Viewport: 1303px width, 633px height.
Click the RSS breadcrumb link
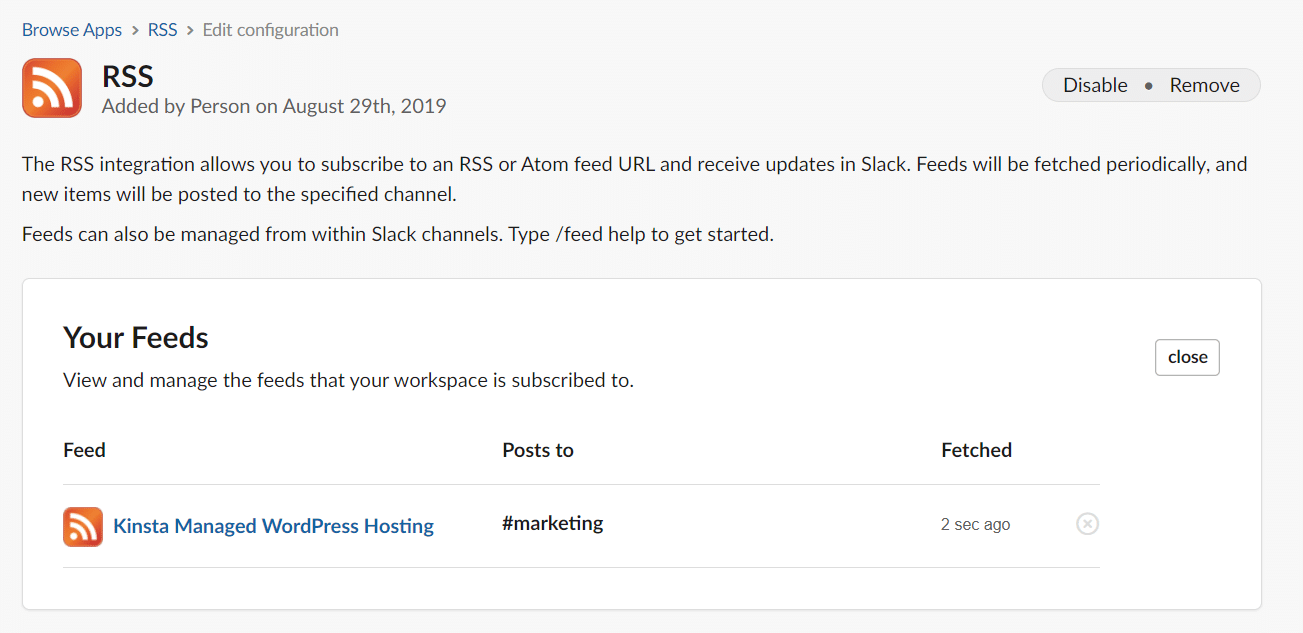162,29
